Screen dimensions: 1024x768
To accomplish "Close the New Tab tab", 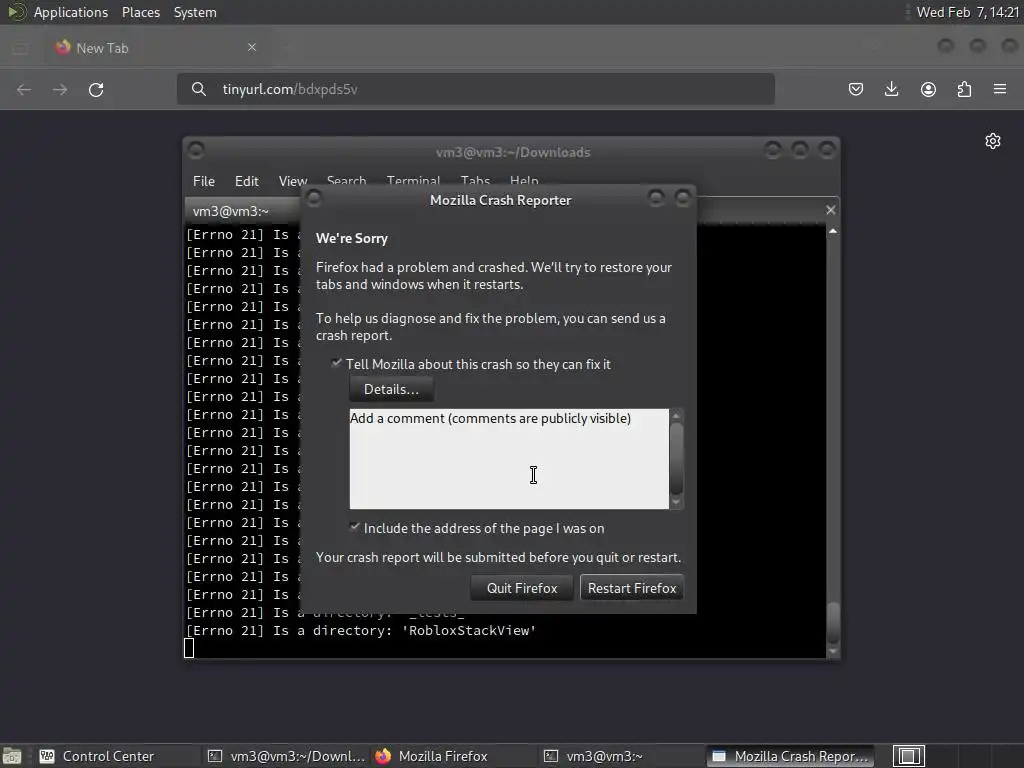I will click(x=251, y=47).
